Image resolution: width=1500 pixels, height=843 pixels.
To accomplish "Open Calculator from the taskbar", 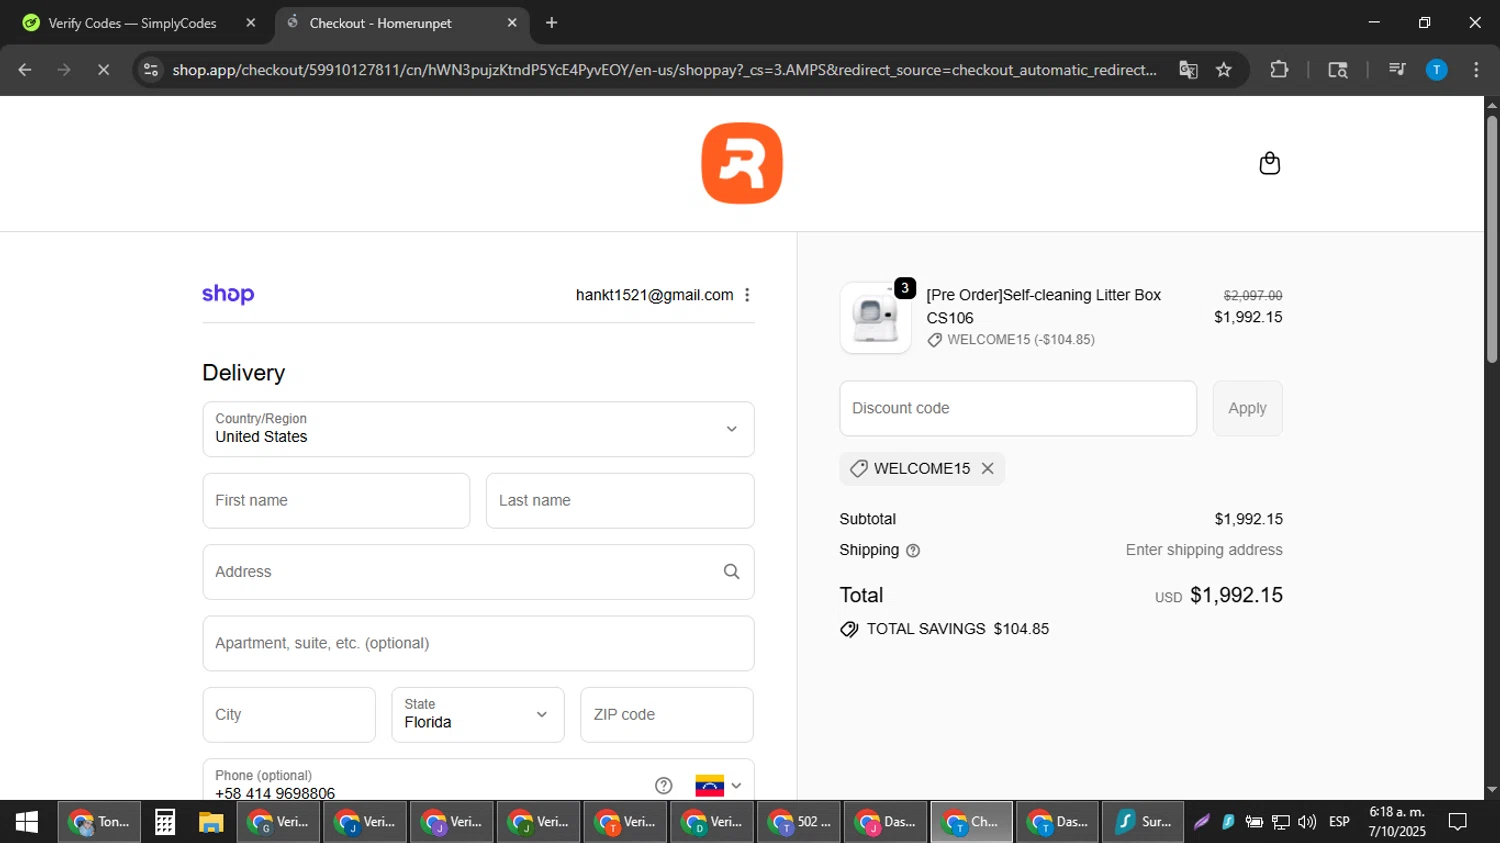I will click(x=165, y=822).
